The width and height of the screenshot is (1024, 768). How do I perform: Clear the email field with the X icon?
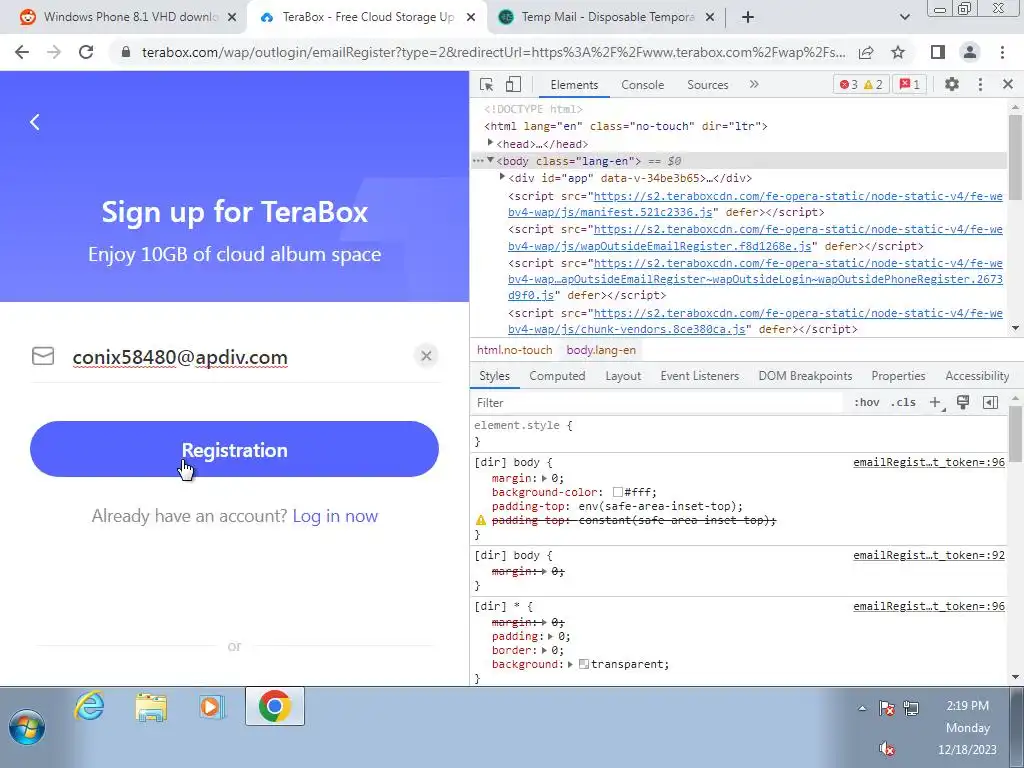(426, 356)
